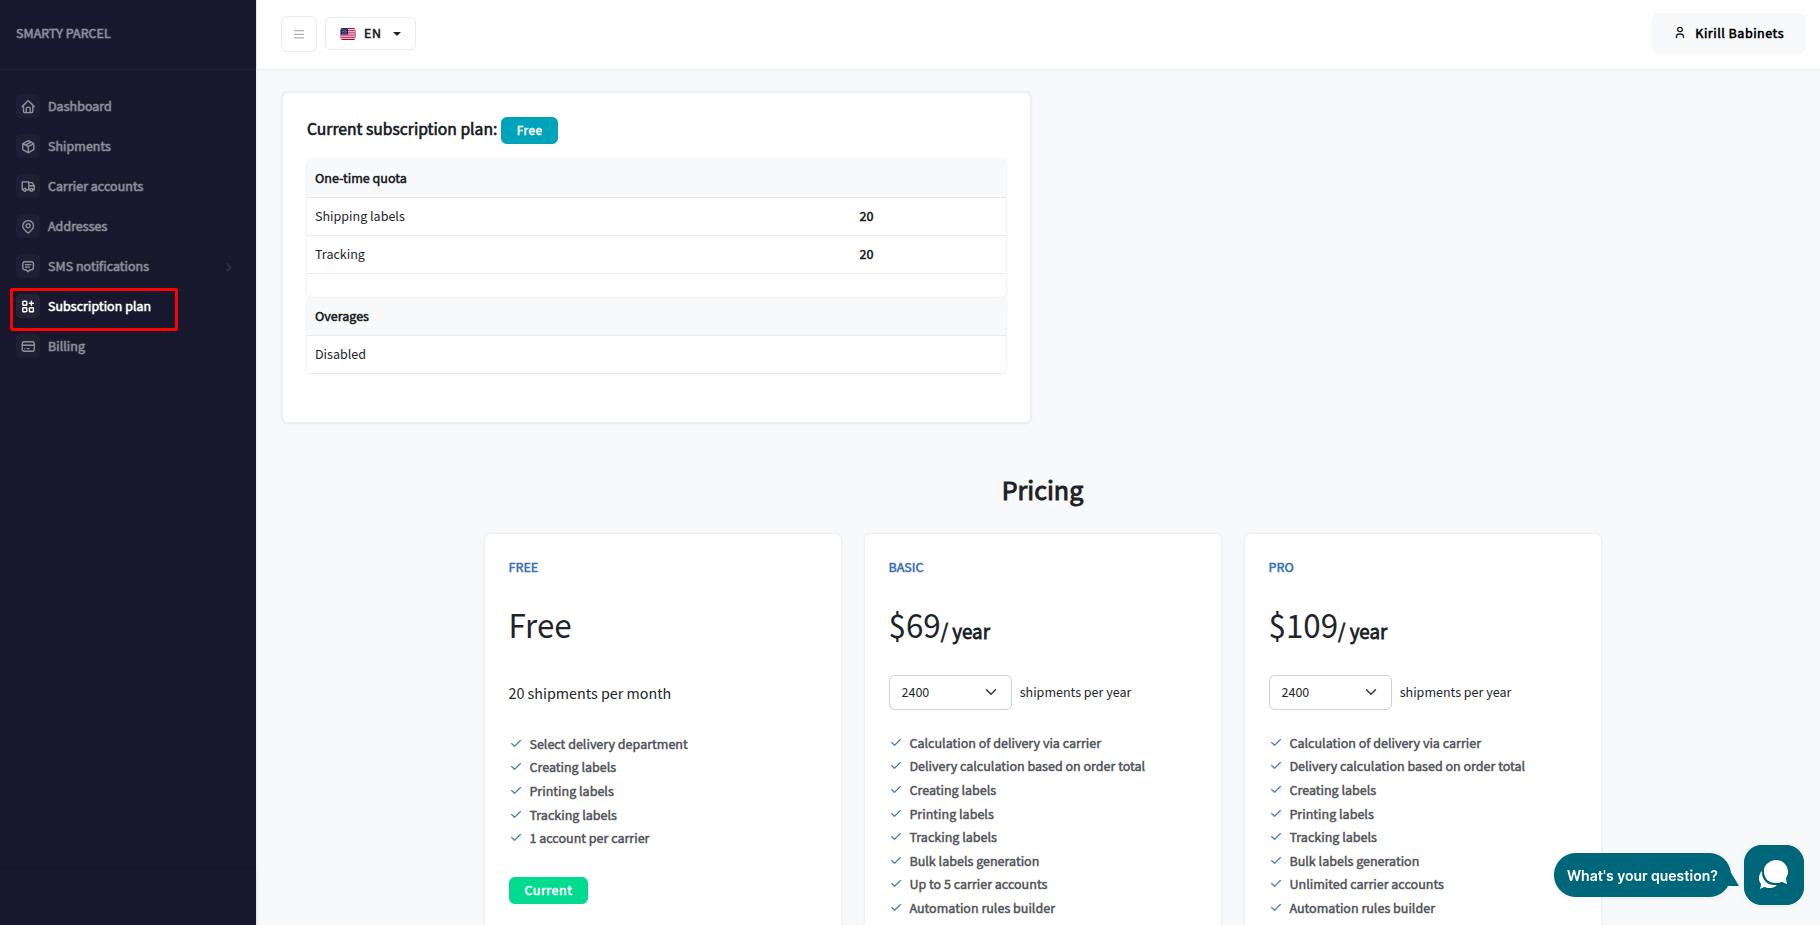The height and width of the screenshot is (925, 1820).
Task: Click the Smarty Parcel logo text
Action: [x=63, y=34]
